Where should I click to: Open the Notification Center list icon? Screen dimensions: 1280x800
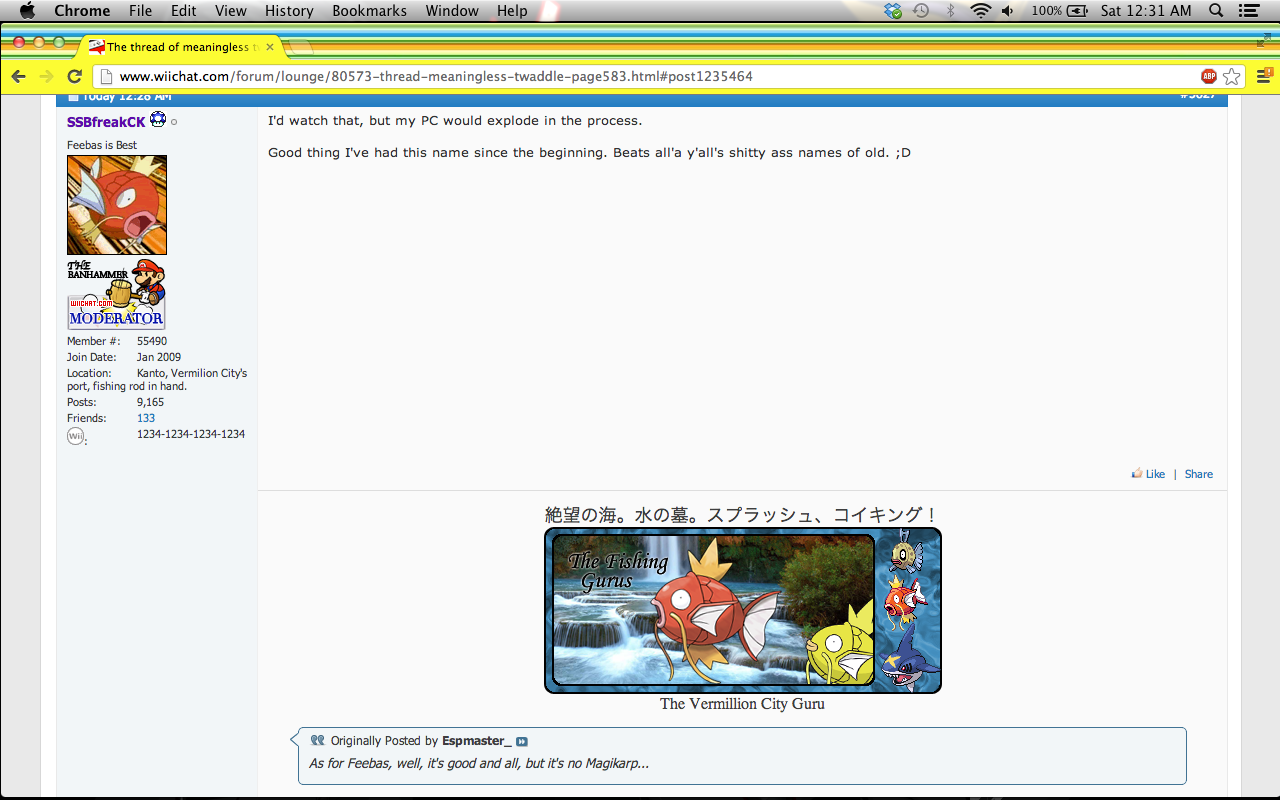(1248, 11)
